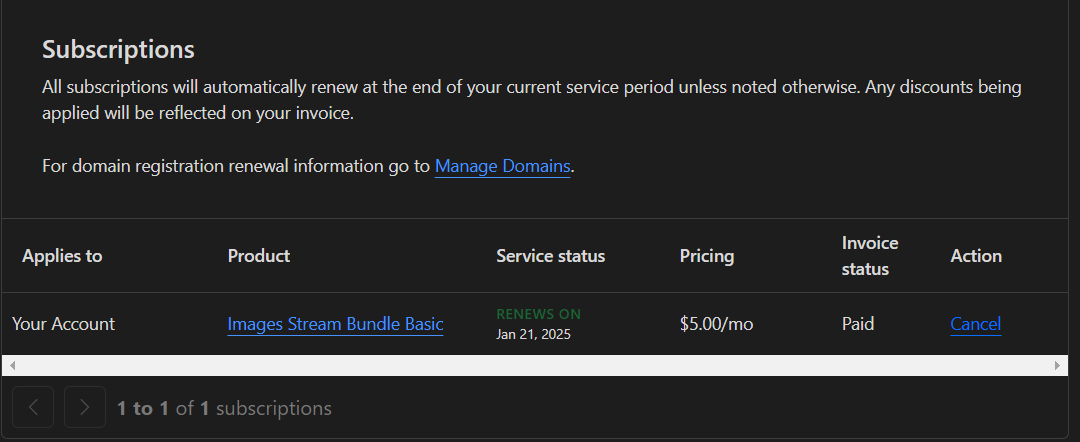Image resolution: width=1080 pixels, height=442 pixels.
Task: Go to next subscriptions page
Action: [85, 407]
